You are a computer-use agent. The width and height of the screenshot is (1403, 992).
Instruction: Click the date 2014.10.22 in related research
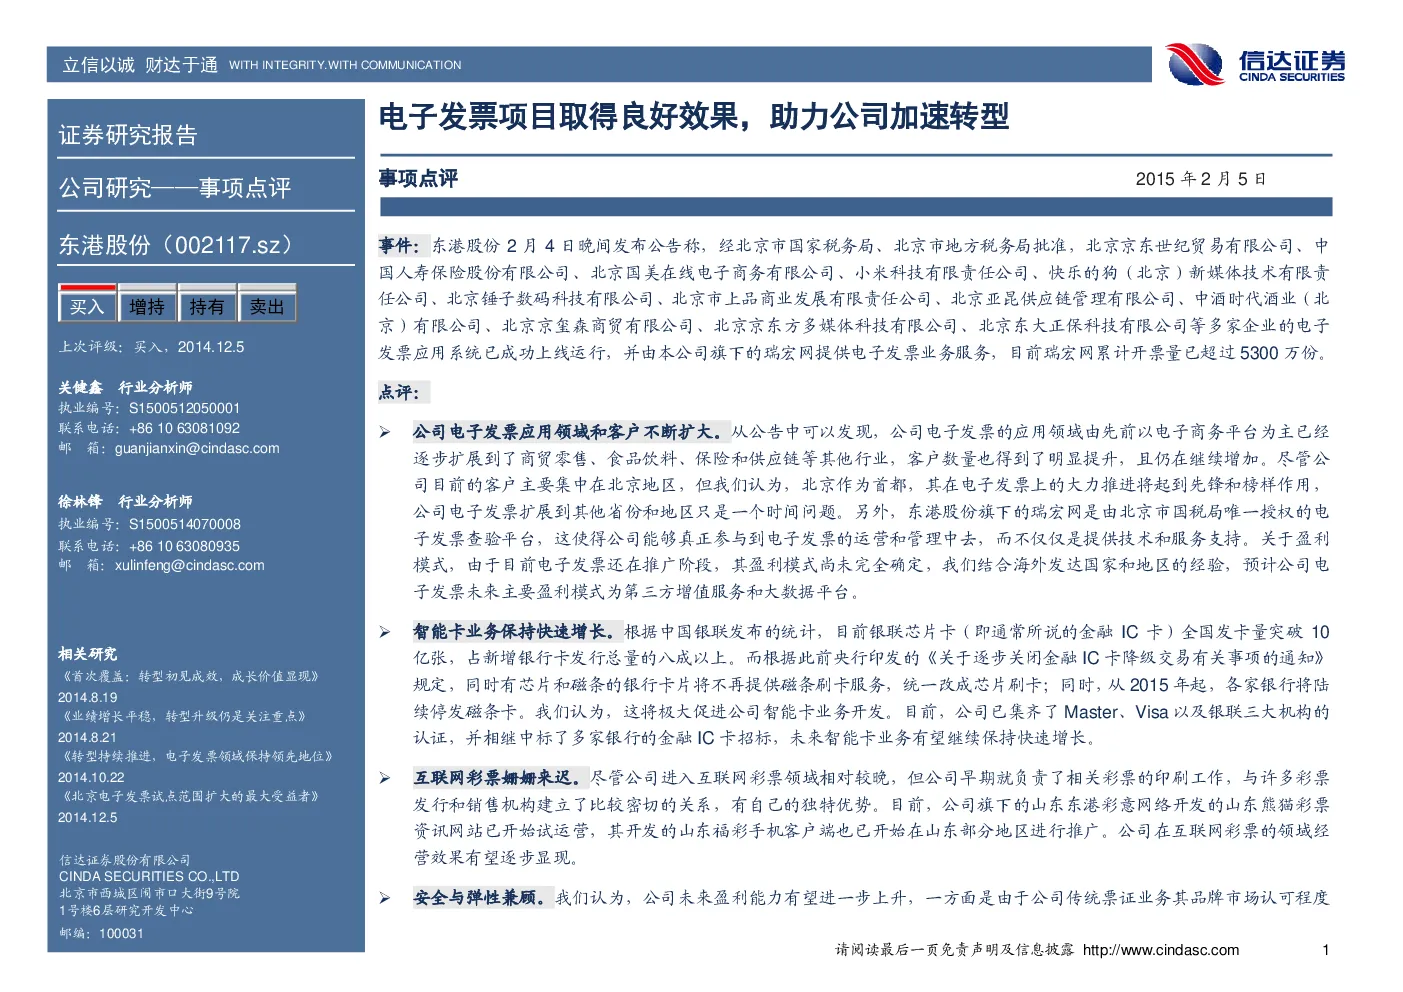91,777
